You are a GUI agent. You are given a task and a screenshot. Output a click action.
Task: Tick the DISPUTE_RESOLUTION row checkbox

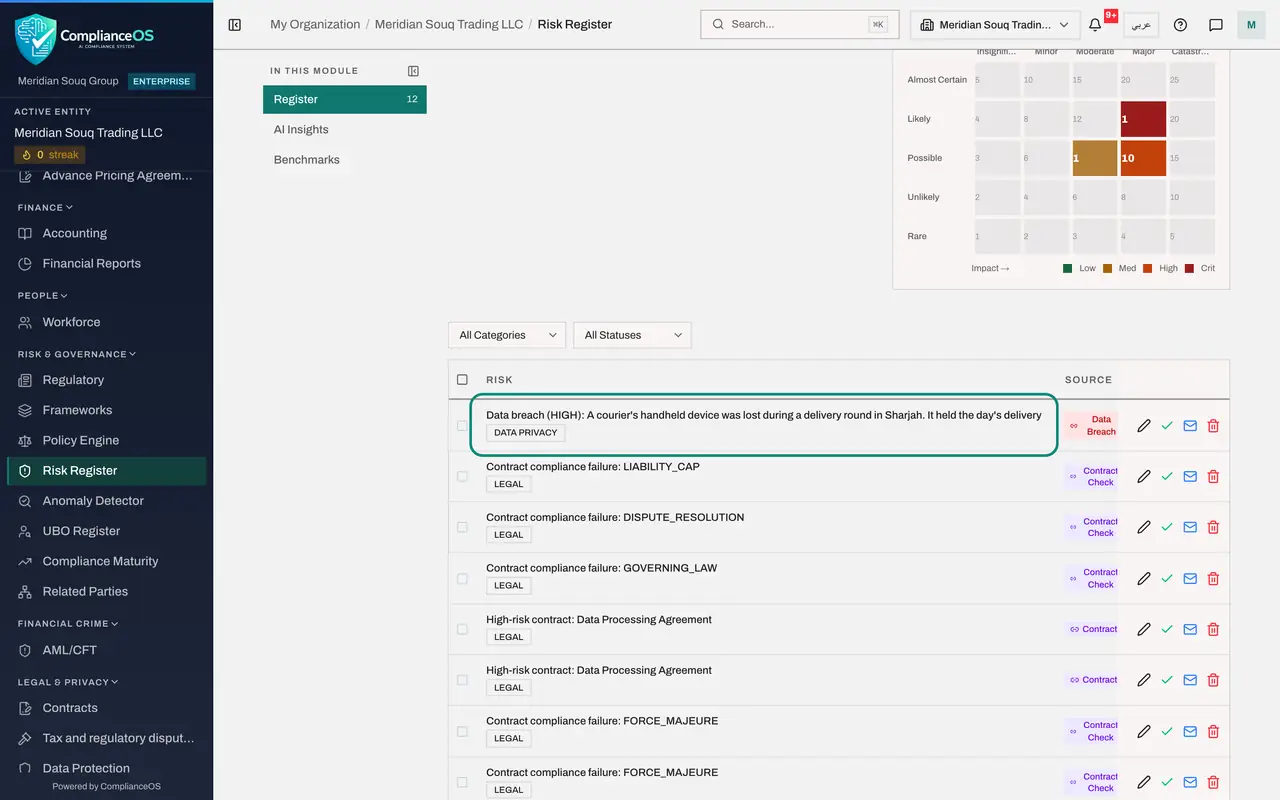pyautogui.click(x=462, y=528)
